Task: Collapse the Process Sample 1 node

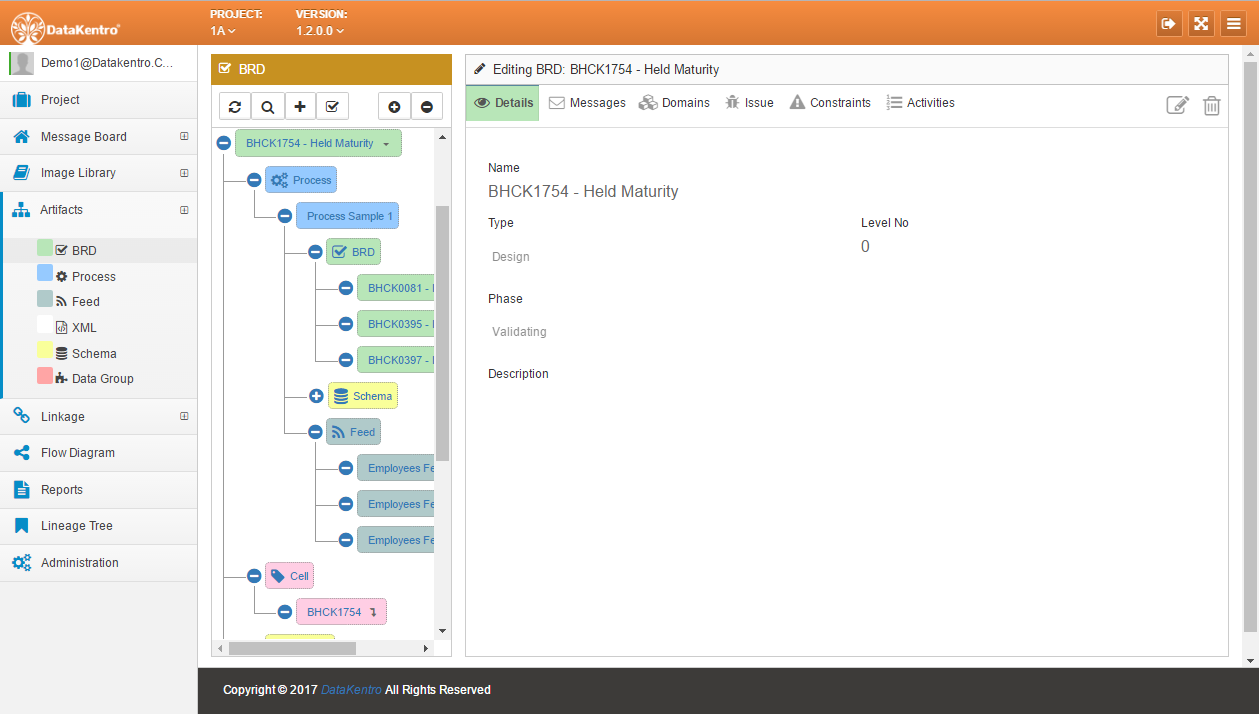Action: 285,216
